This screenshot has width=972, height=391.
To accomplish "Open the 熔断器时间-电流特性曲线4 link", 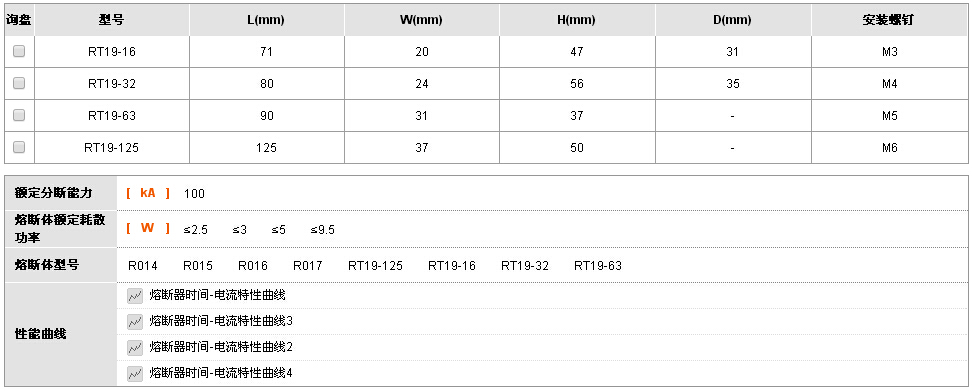I will coord(221,374).
